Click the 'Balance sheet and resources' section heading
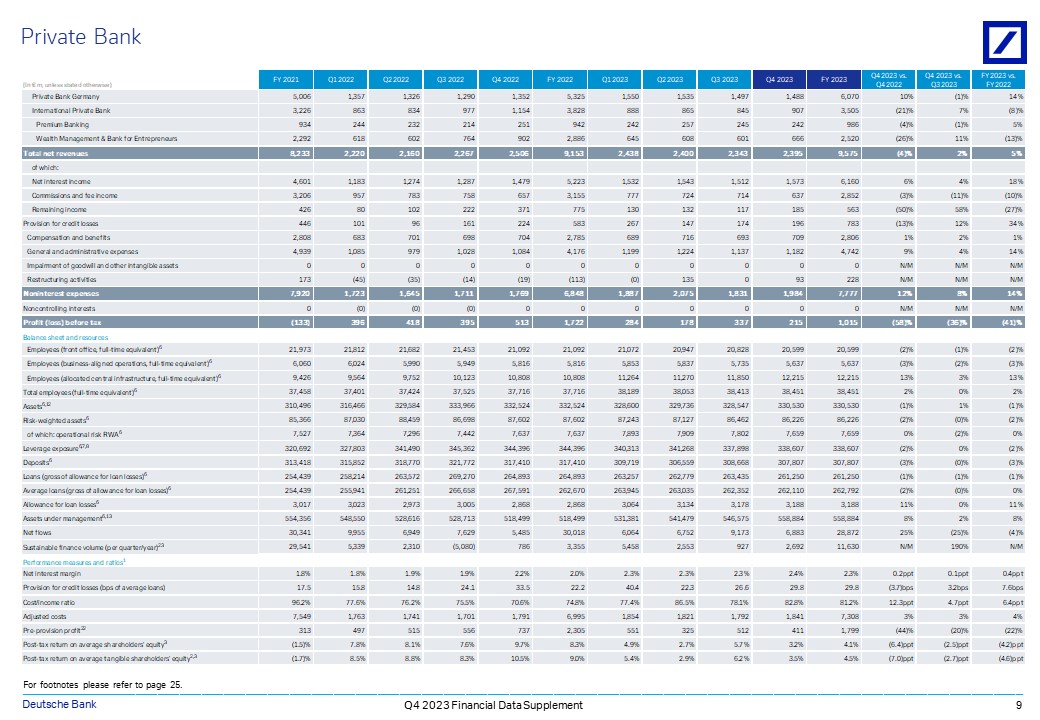Screen dimensions: 1040x720 [65, 337]
